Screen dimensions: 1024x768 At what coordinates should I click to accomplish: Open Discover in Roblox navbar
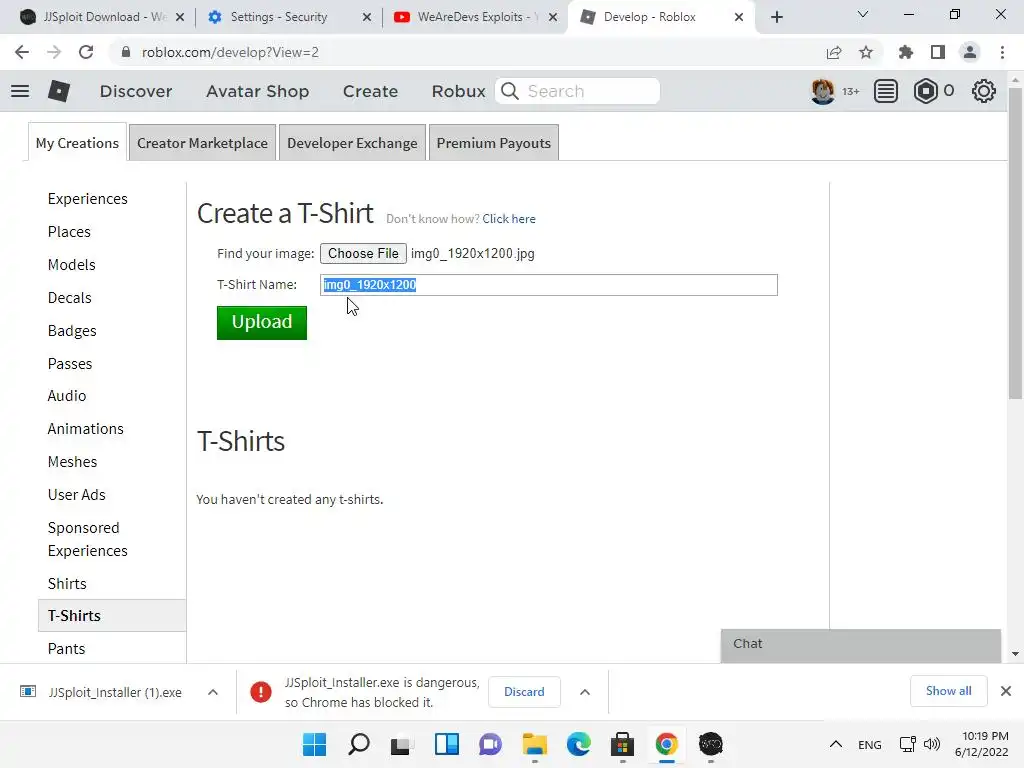(x=136, y=91)
